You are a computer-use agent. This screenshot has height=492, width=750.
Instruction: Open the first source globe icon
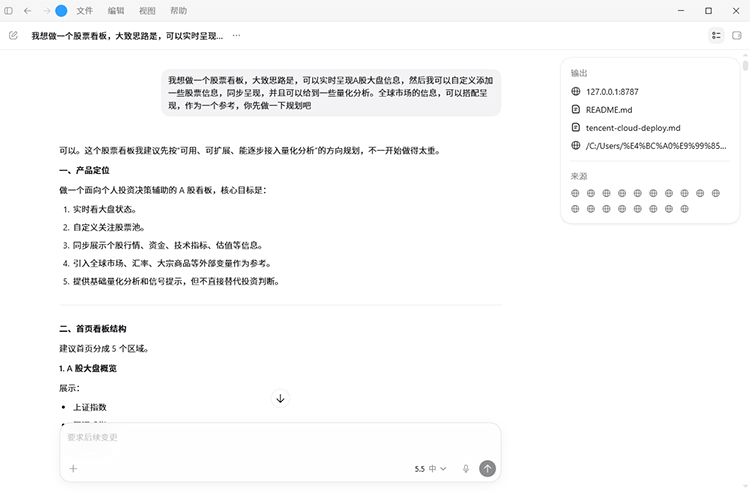pyautogui.click(x=575, y=193)
